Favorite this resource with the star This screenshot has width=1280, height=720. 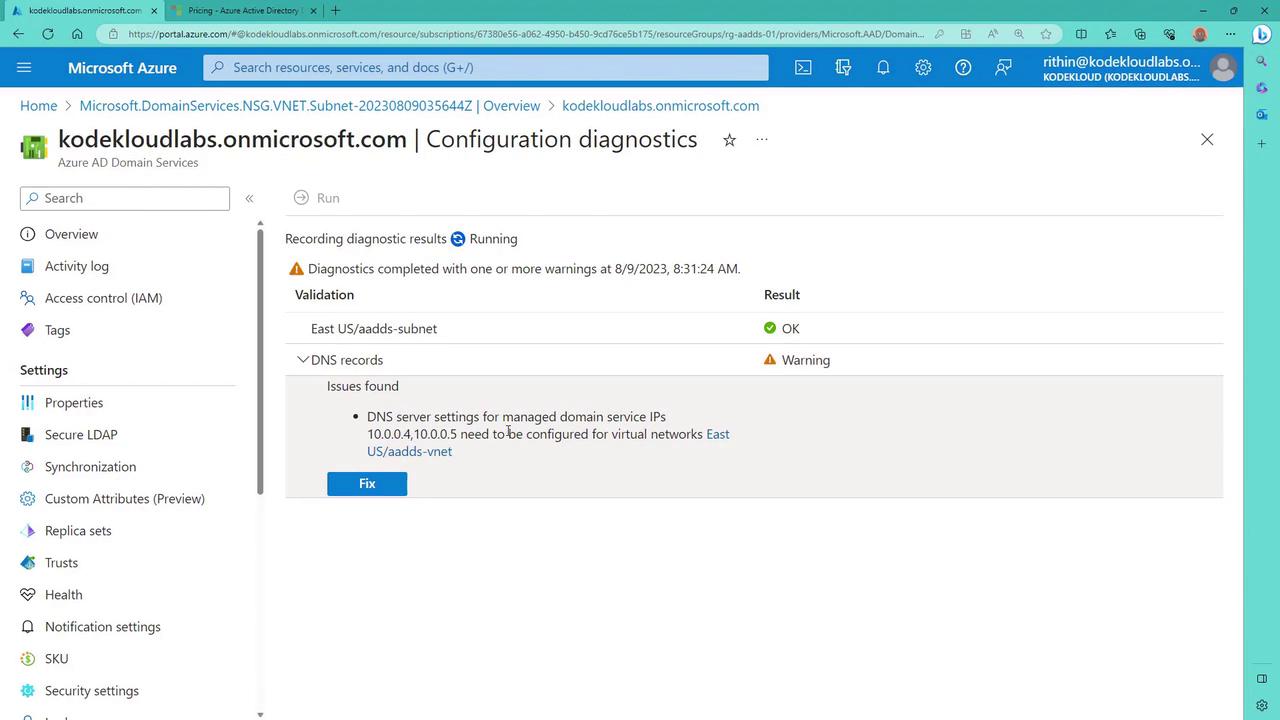point(729,140)
